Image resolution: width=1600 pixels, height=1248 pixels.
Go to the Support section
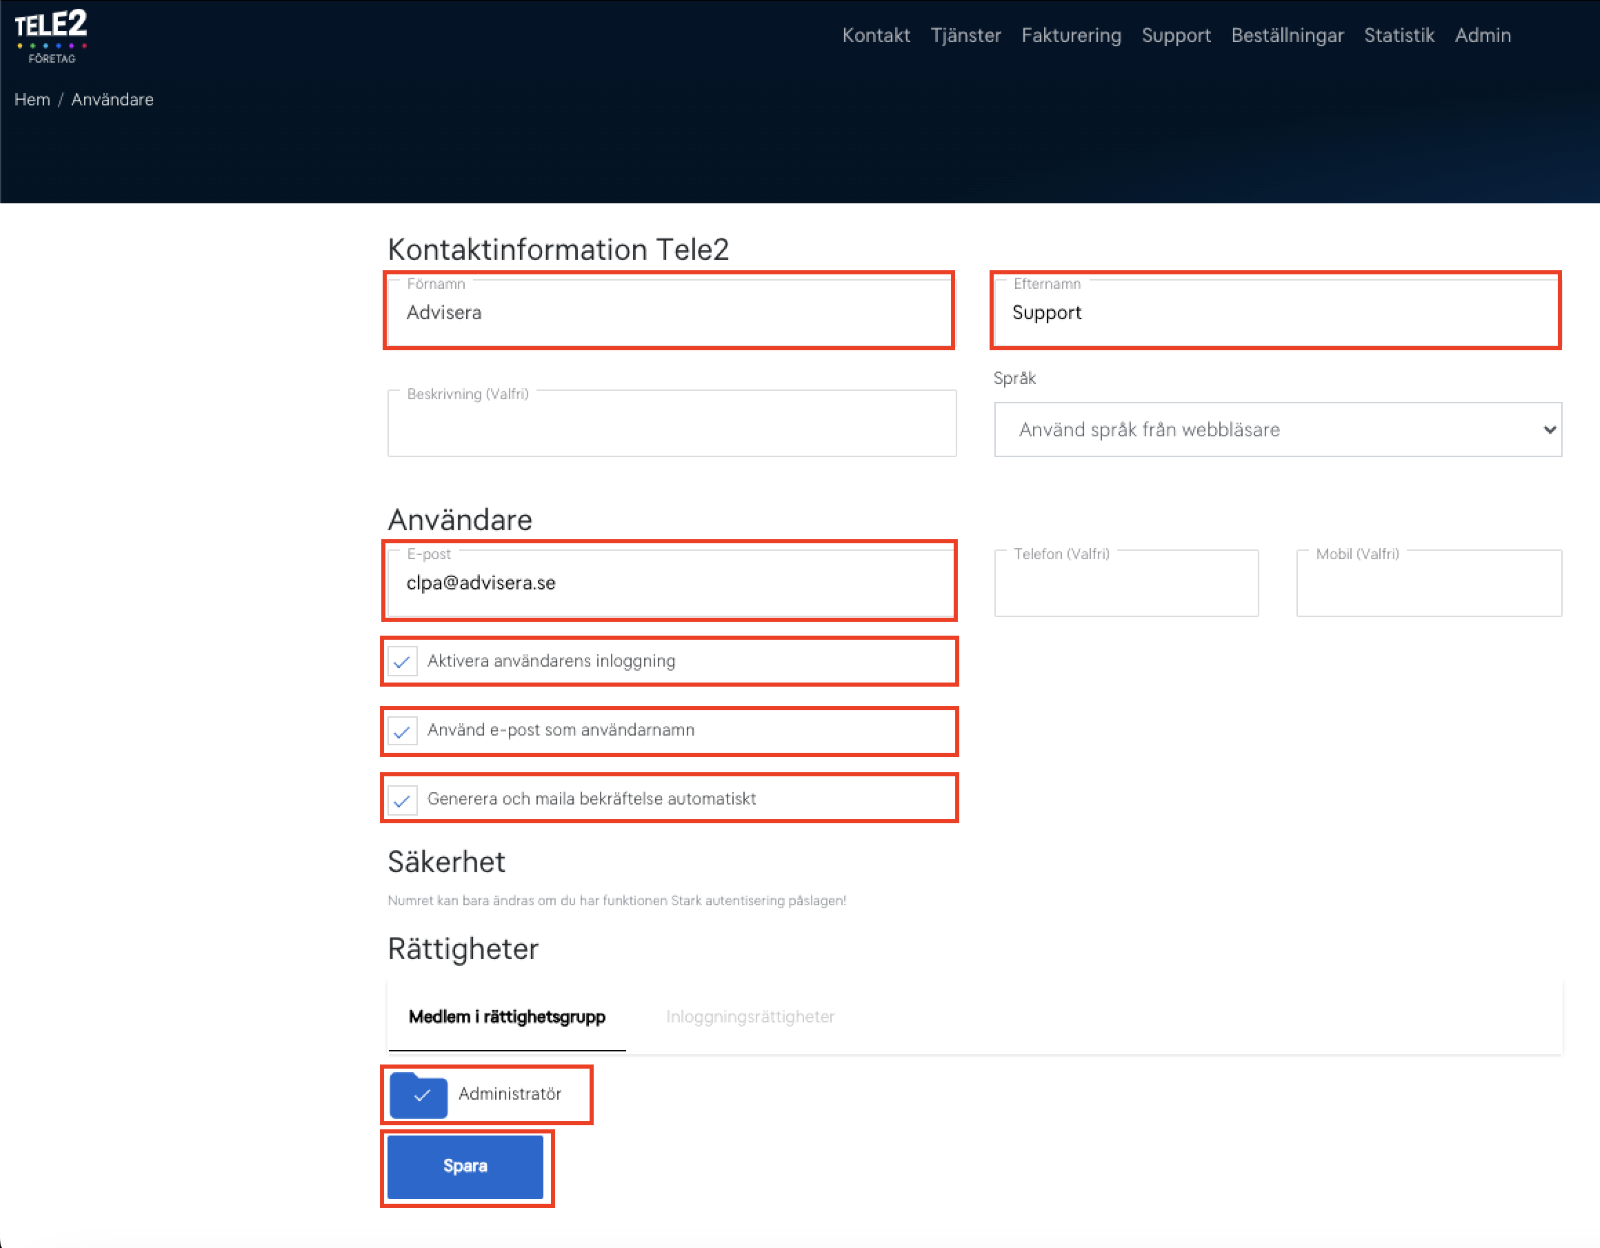click(x=1176, y=35)
